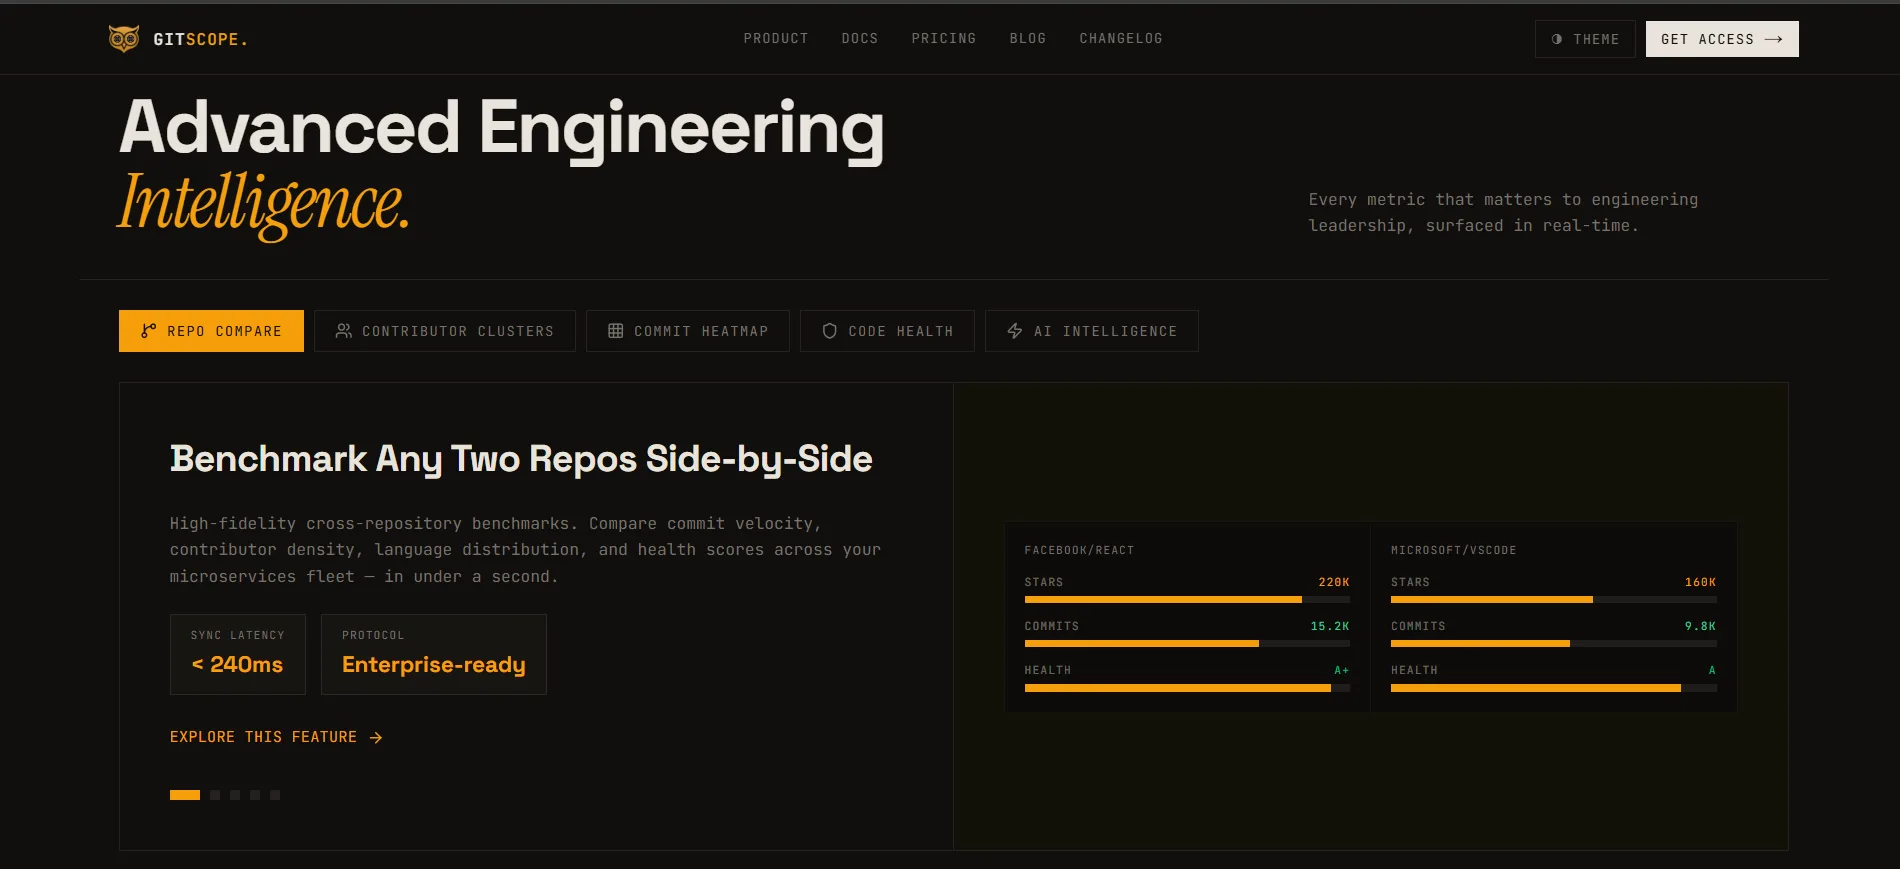Click the 160K stars value

(1700, 582)
